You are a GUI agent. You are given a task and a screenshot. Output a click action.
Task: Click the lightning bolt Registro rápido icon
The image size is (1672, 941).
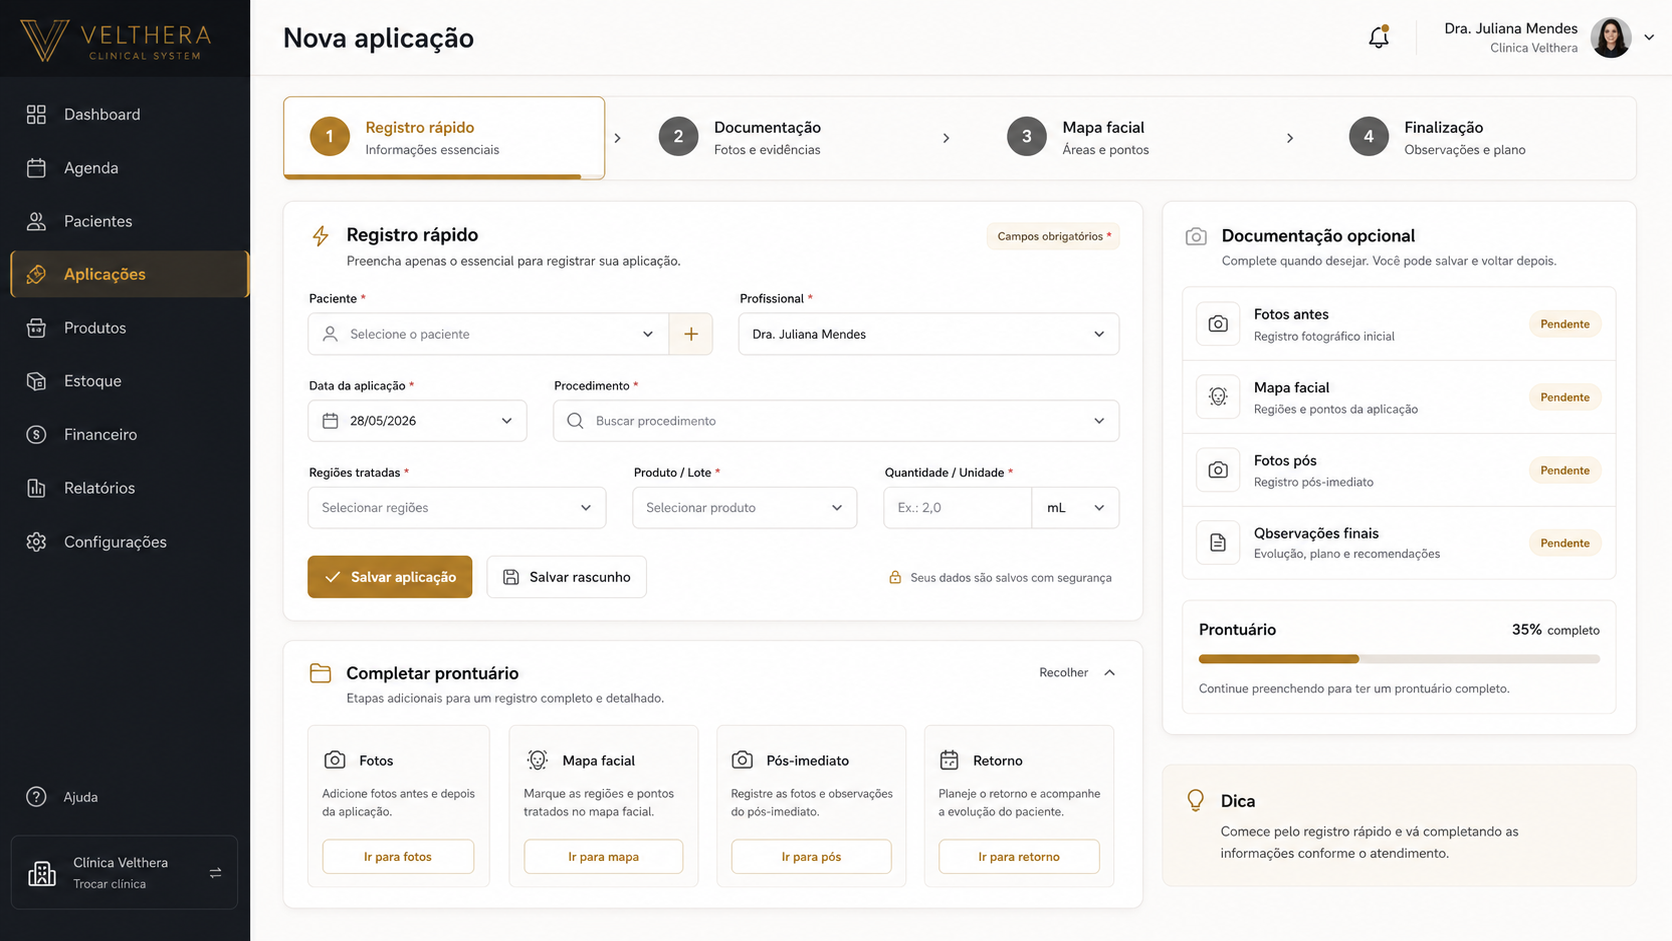pos(320,236)
